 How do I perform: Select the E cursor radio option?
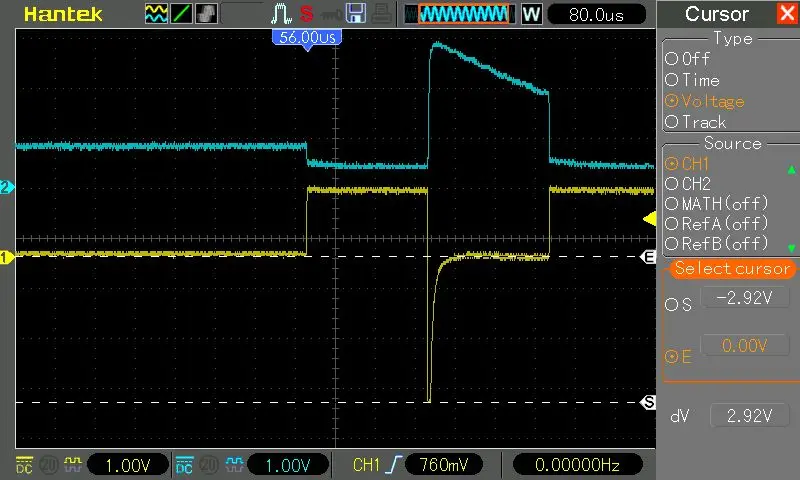tap(678, 357)
